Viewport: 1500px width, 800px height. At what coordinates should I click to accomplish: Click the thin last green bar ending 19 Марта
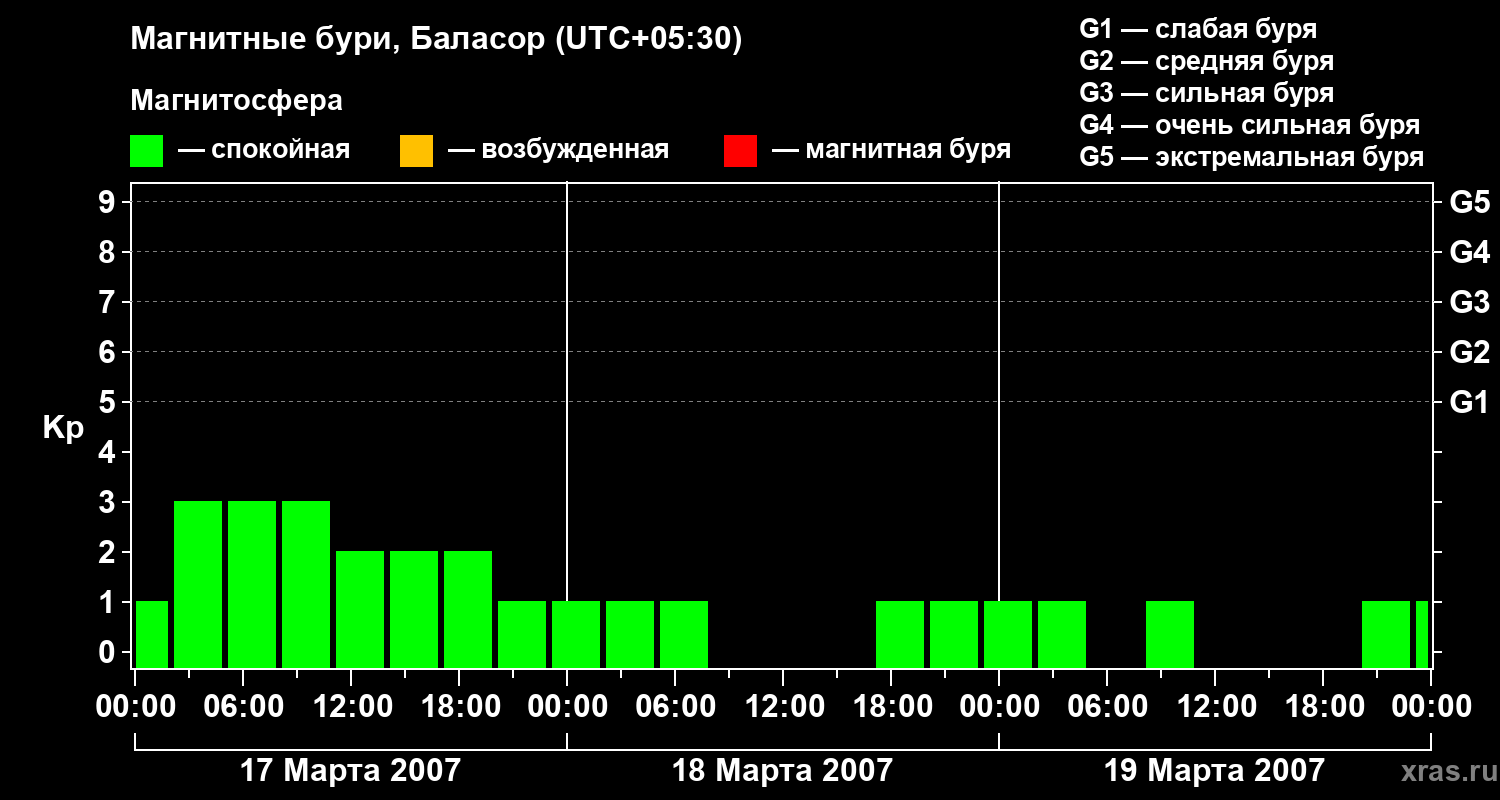coord(1422,634)
